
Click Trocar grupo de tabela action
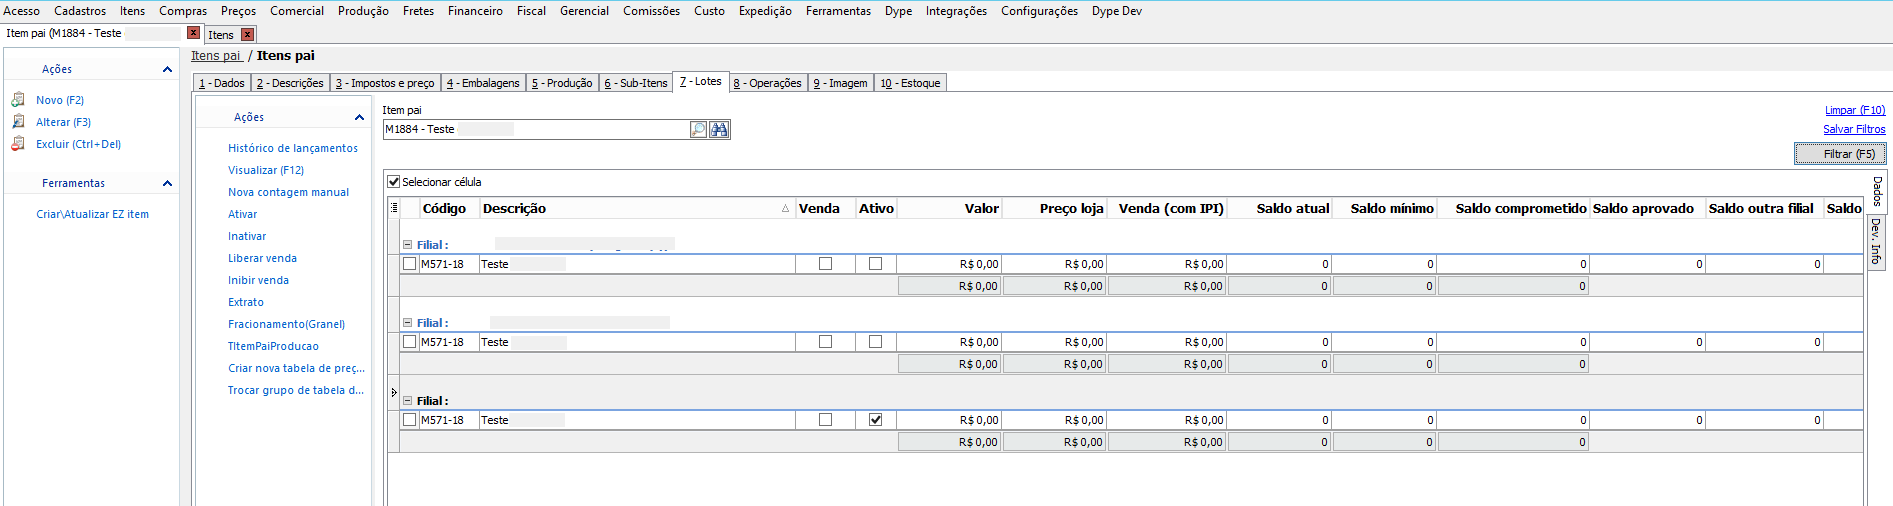tap(296, 390)
